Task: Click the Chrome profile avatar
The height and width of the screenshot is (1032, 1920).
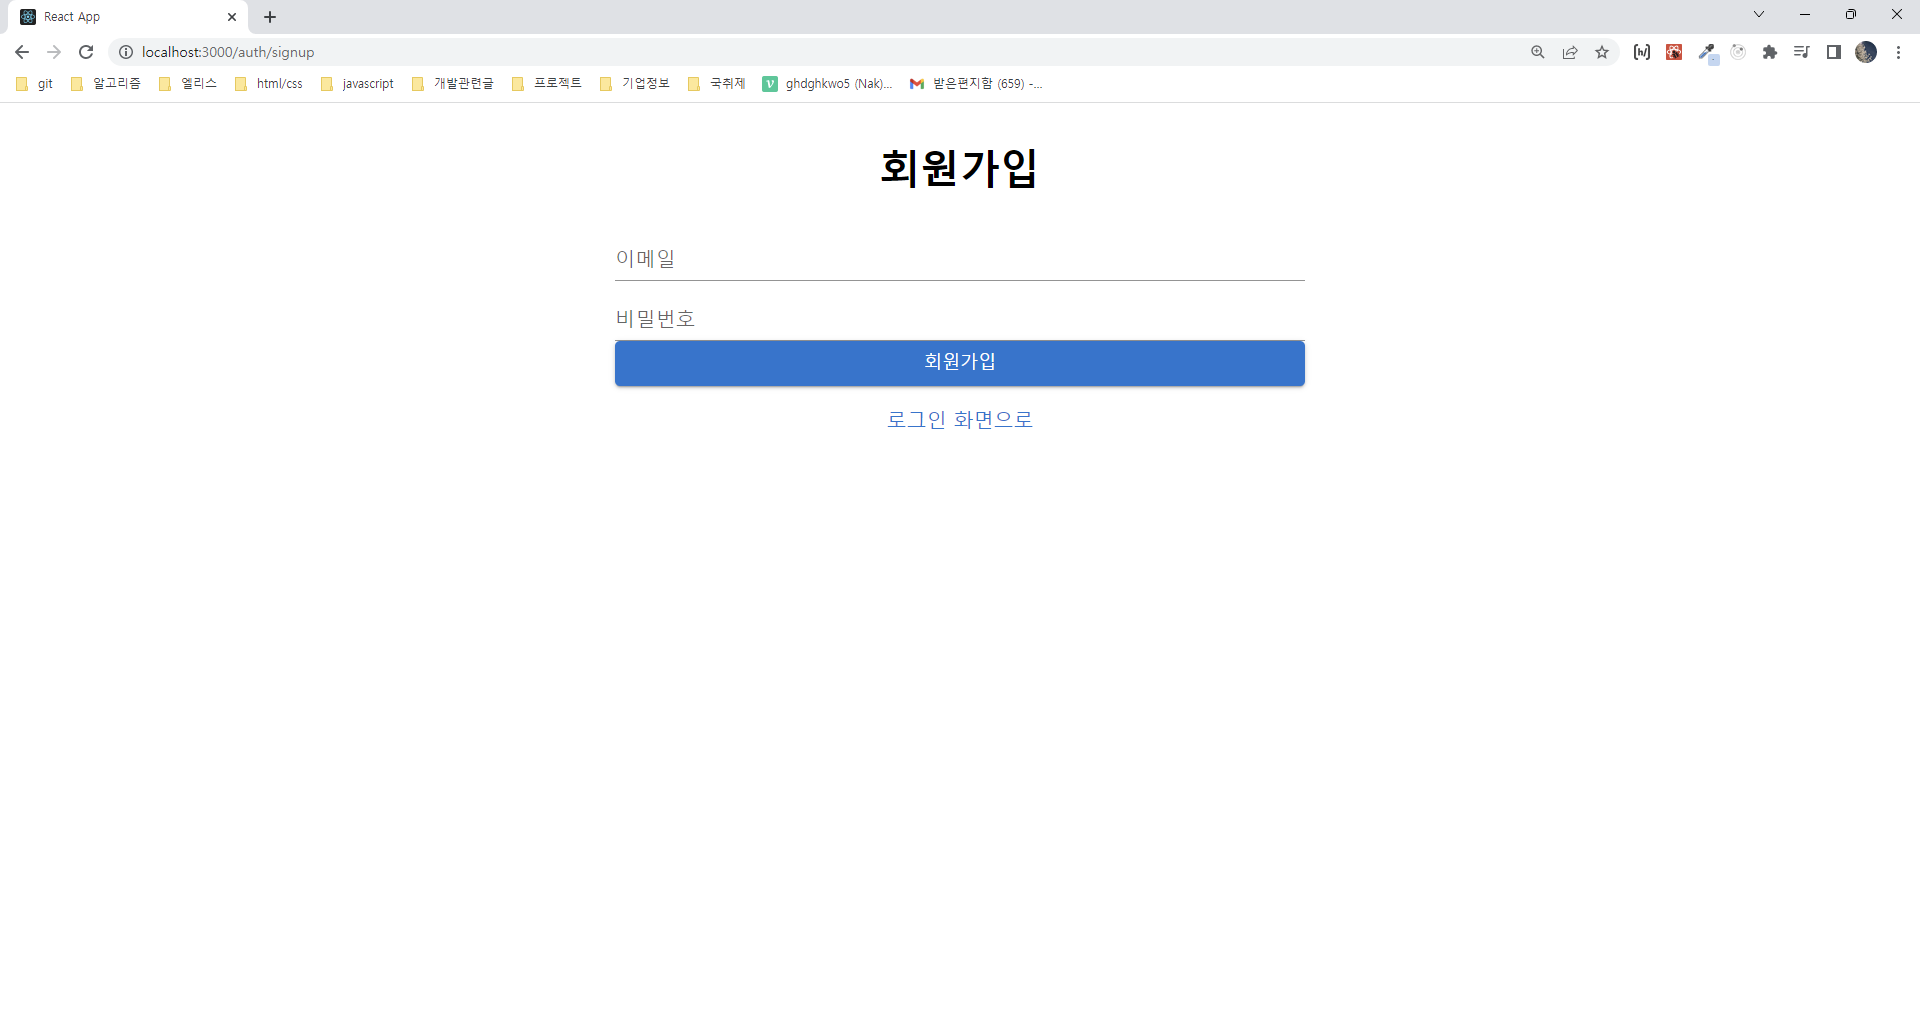Action: click(1868, 52)
